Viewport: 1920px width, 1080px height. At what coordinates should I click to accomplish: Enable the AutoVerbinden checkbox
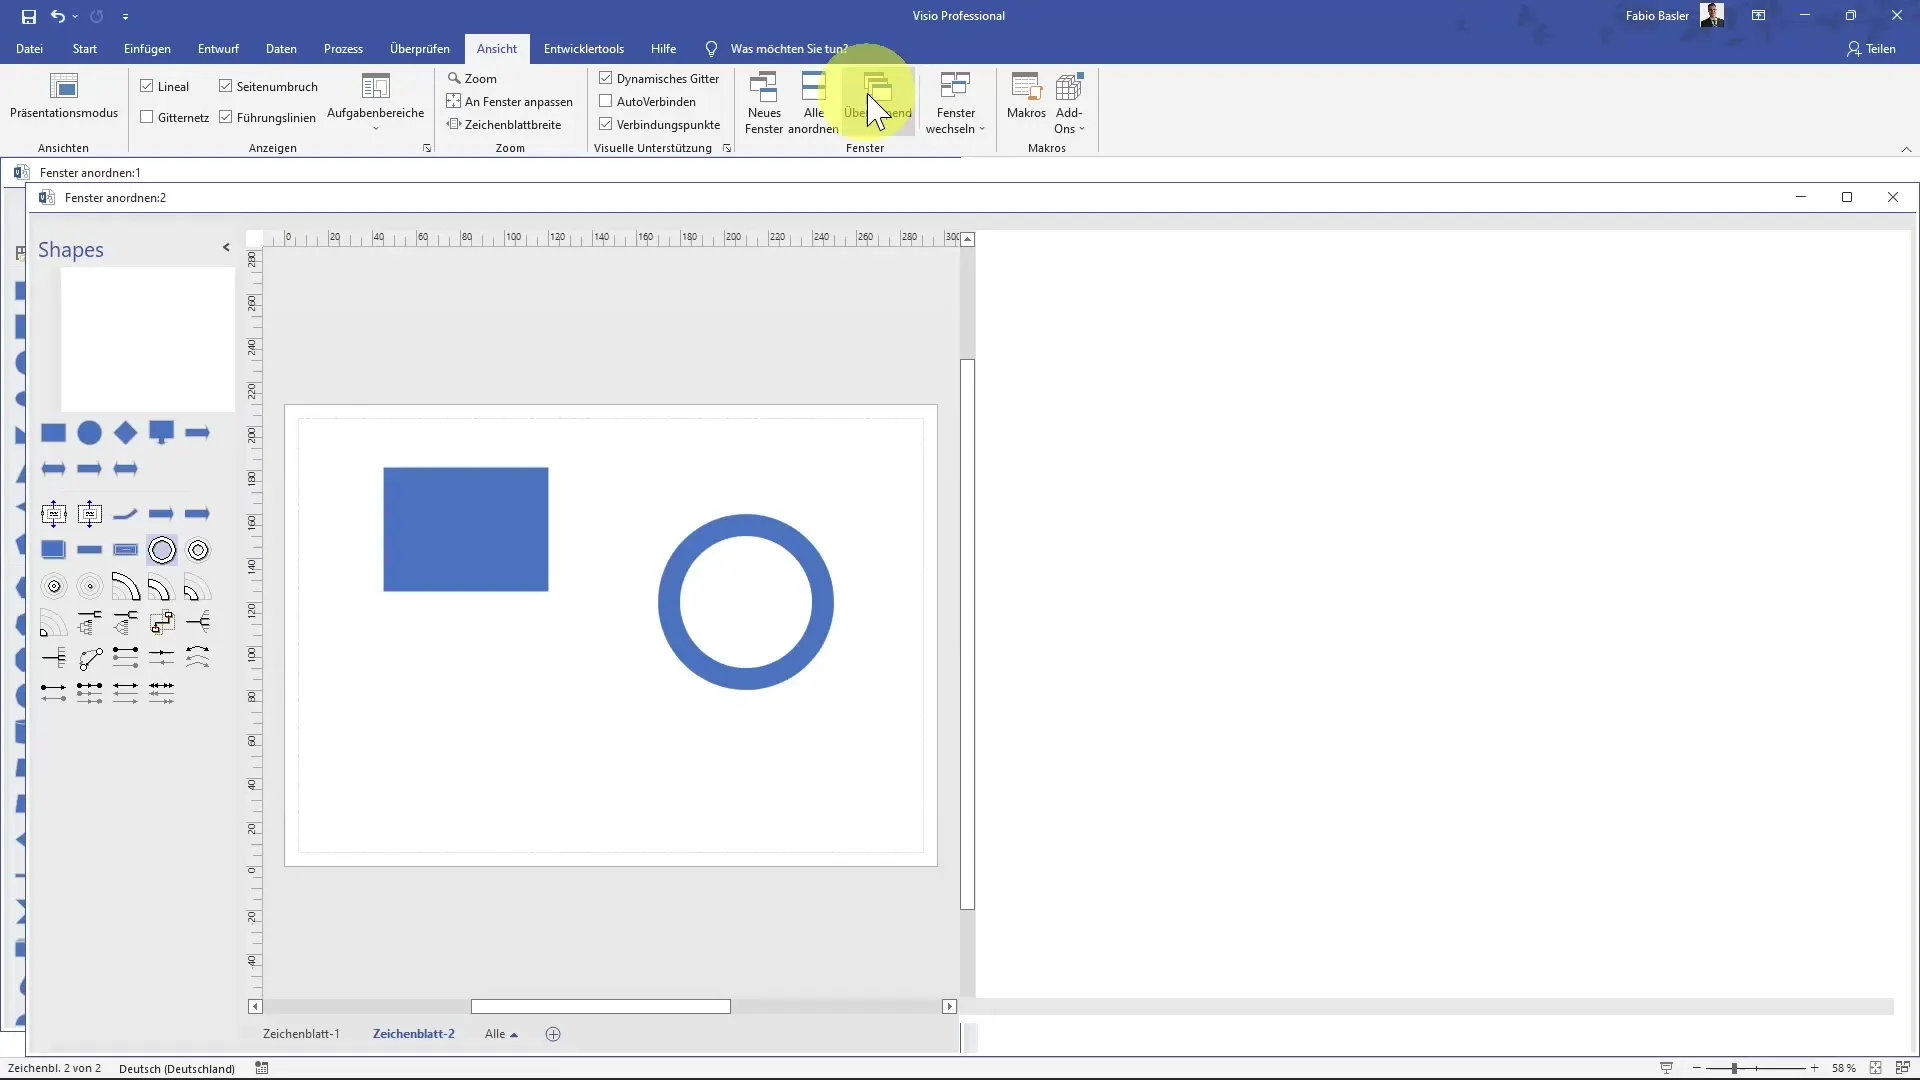[606, 101]
